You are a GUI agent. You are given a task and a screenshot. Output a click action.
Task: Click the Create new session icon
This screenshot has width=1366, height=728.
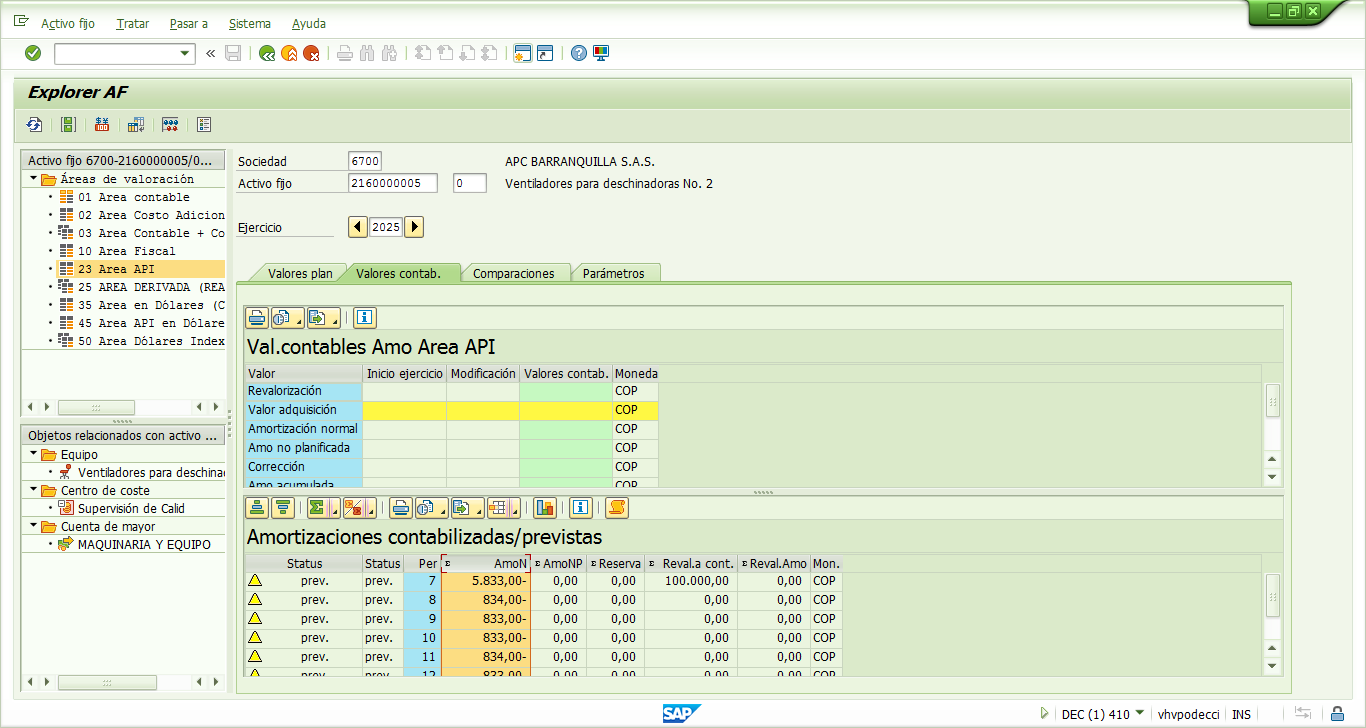[x=522, y=53]
